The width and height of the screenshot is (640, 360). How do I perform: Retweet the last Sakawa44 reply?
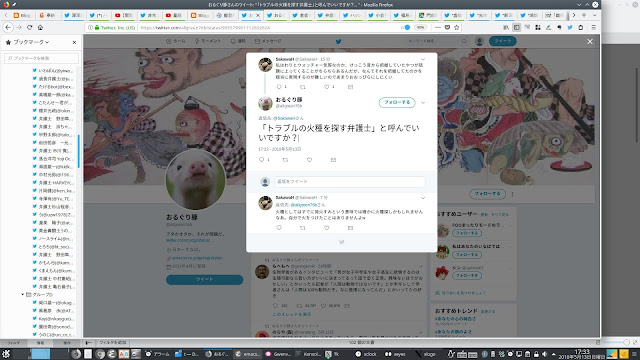click(x=302, y=228)
